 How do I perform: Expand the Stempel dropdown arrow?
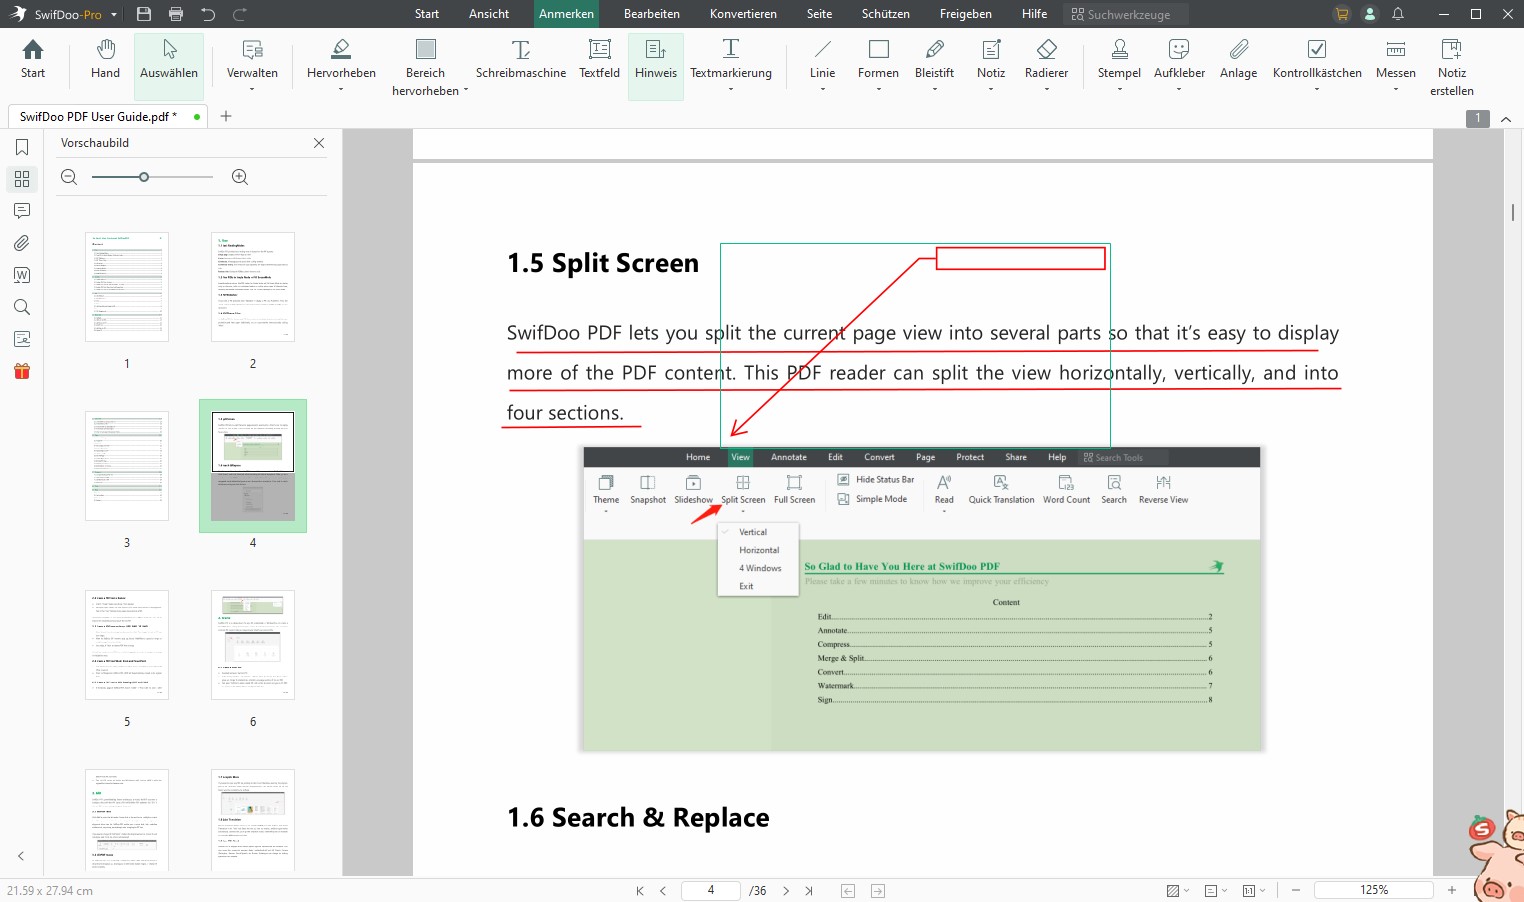tap(1119, 89)
